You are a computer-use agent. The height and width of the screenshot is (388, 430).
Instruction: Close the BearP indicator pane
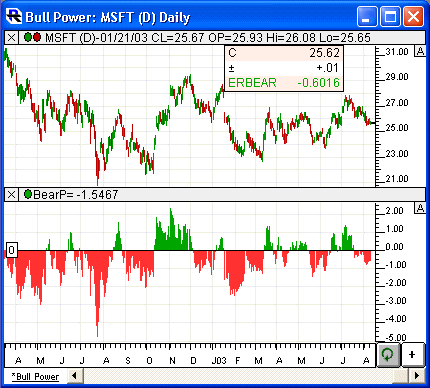tap(11, 194)
